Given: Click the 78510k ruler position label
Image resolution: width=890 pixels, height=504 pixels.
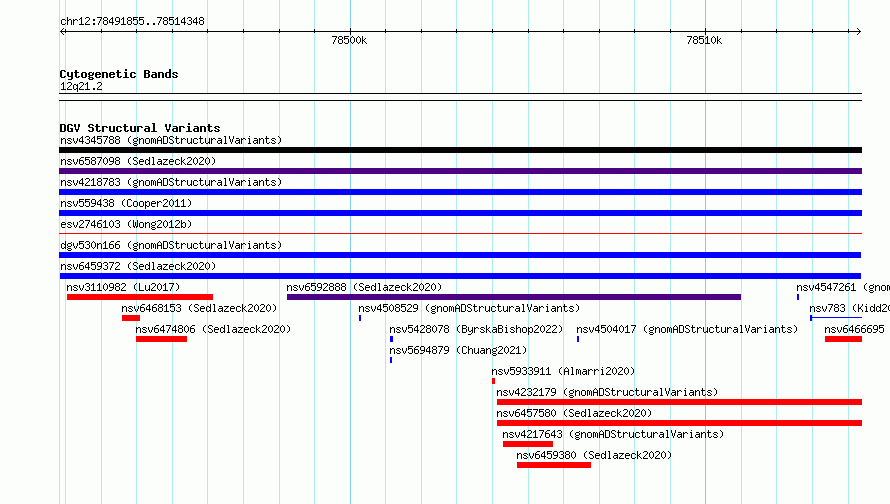Looking at the screenshot, I should 704,40.
